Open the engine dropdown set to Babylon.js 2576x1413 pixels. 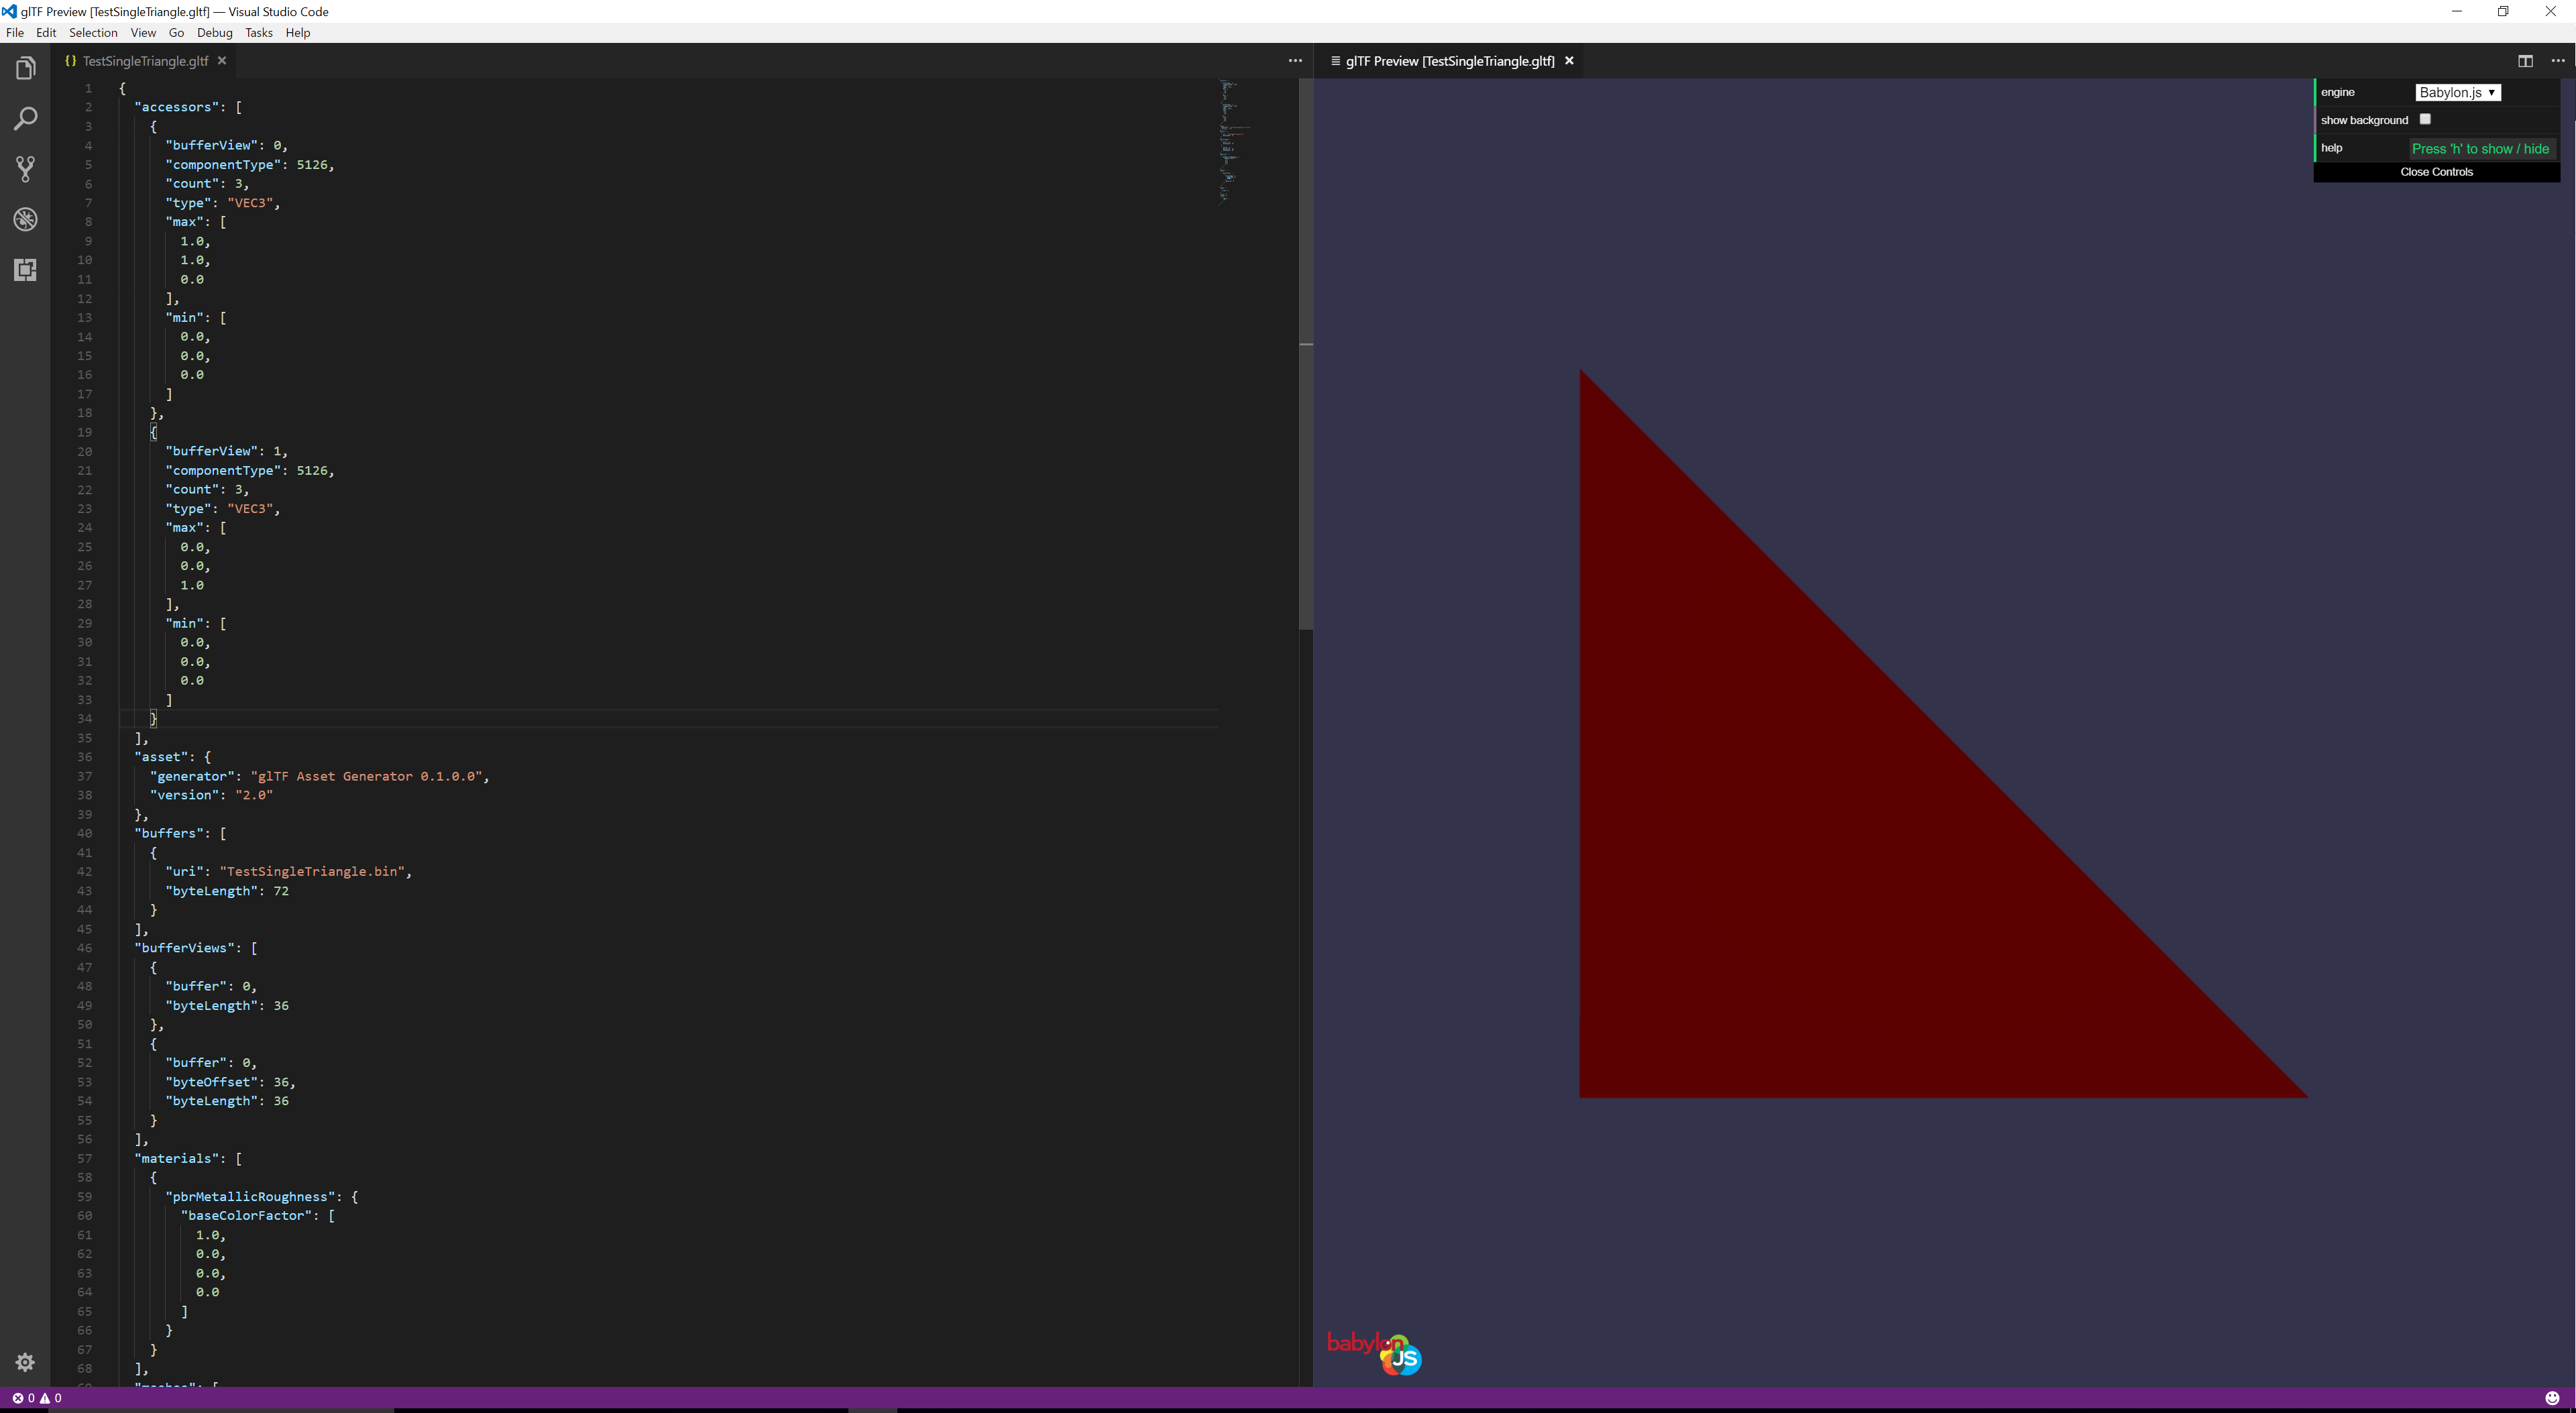click(2458, 92)
